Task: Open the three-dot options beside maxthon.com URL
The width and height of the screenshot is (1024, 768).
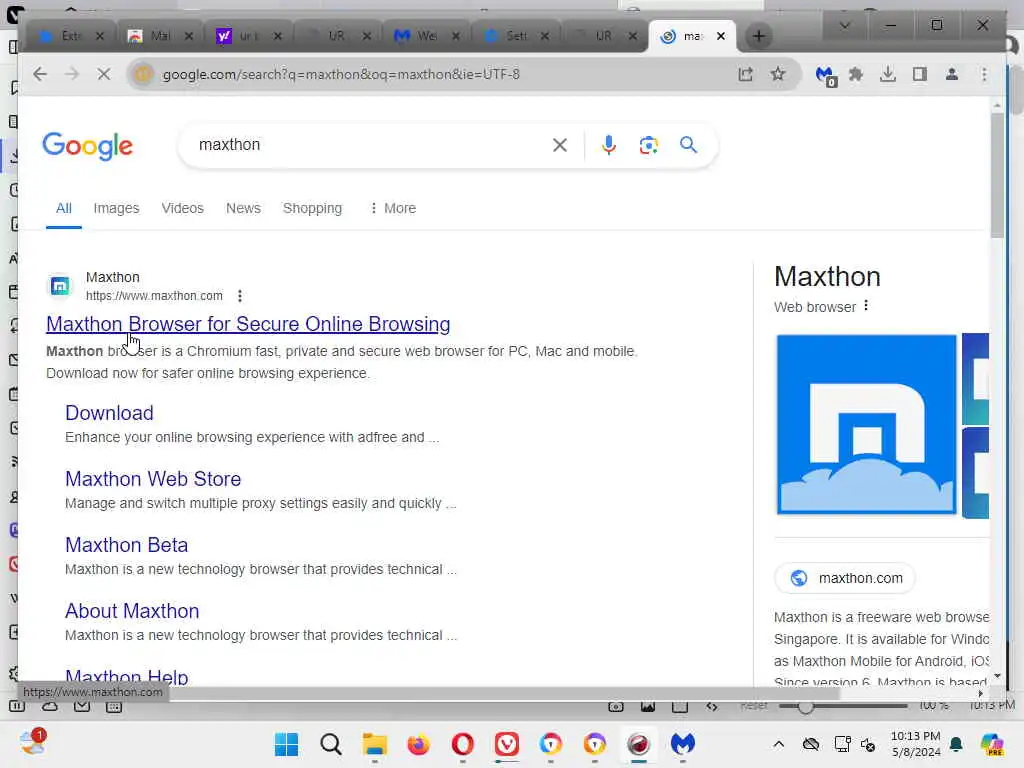Action: 240,296
